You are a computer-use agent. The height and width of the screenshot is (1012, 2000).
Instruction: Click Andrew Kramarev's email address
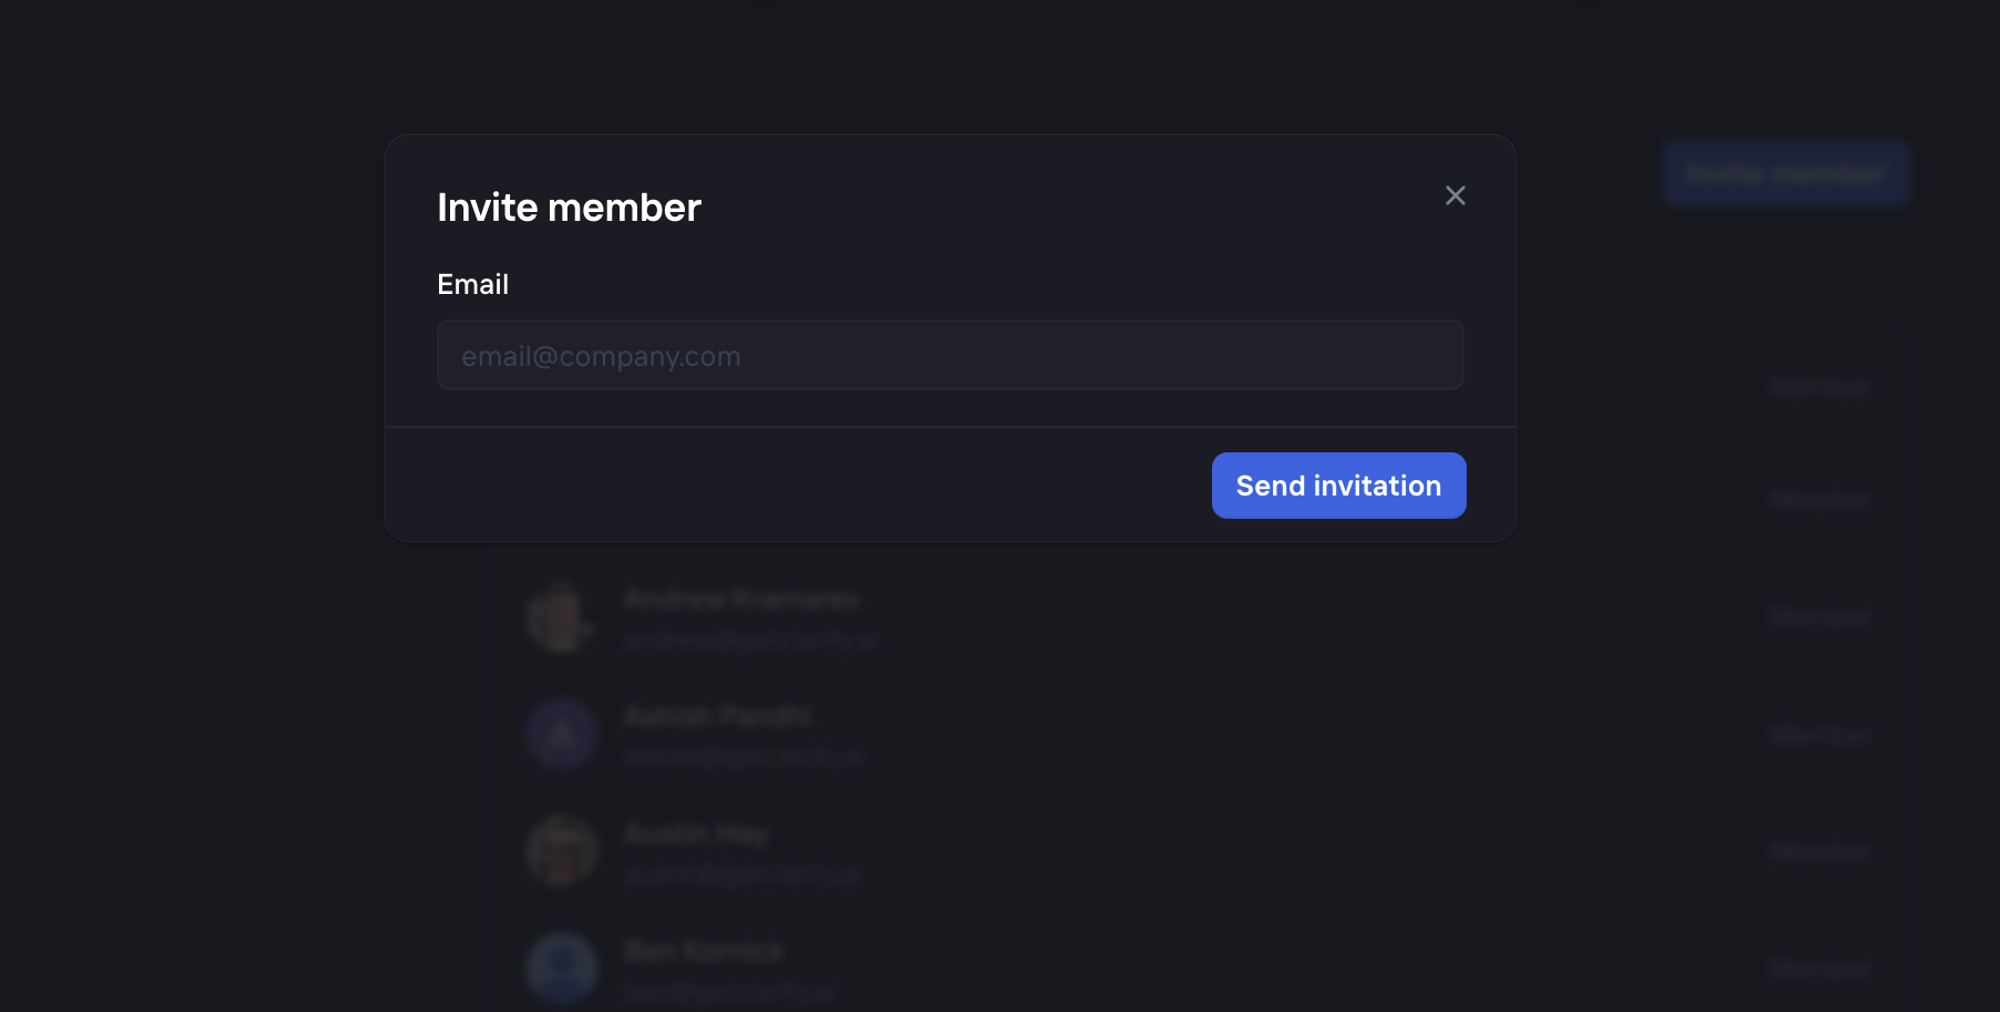(x=750, y=640)
